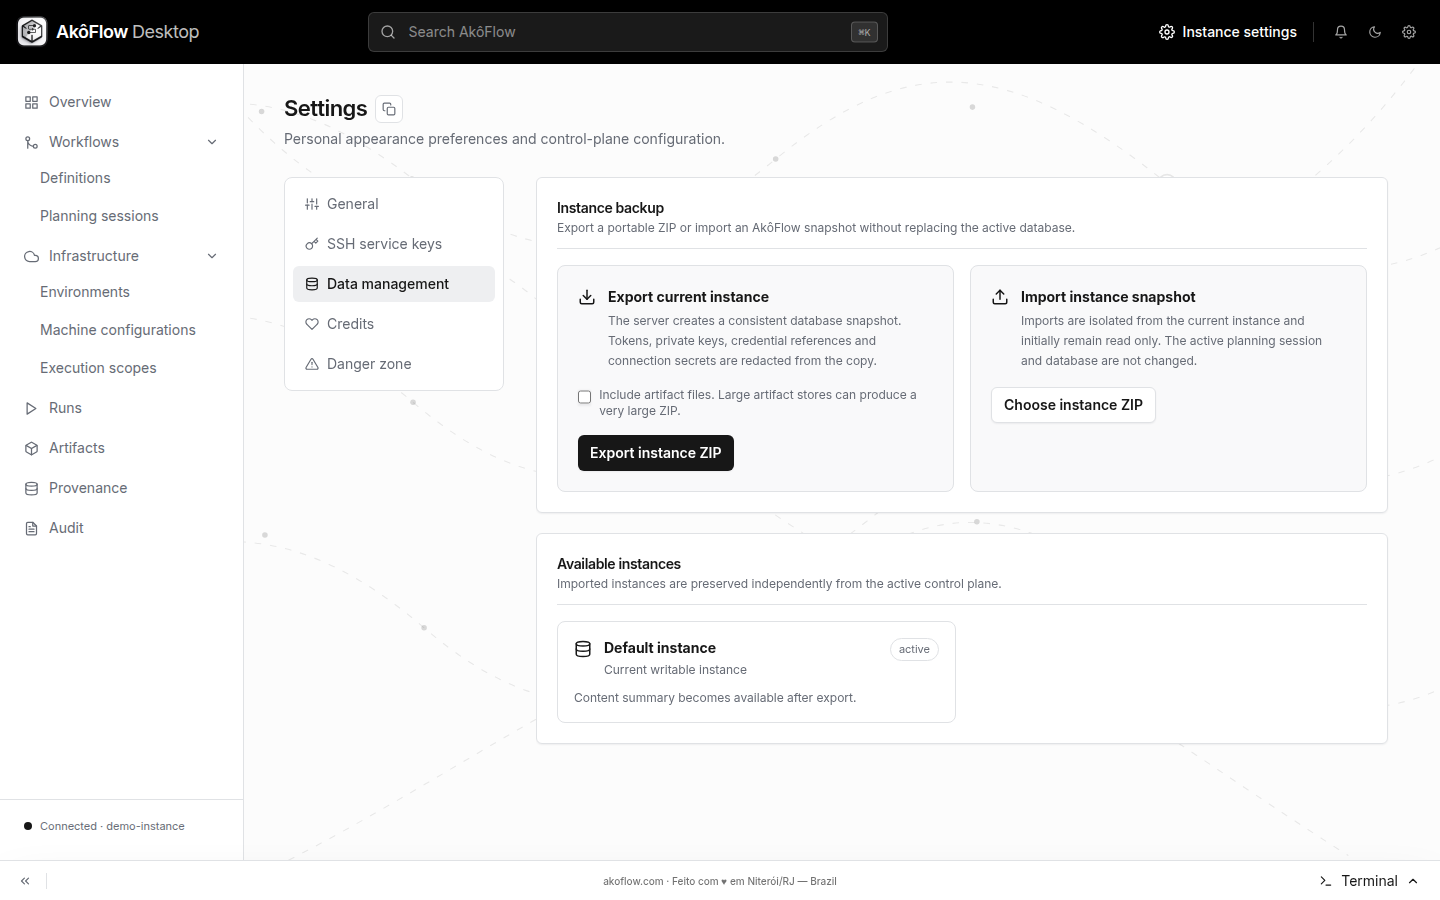Open akoflow.com footer link
Screen dimensions: 1440x900
[633, 881]
